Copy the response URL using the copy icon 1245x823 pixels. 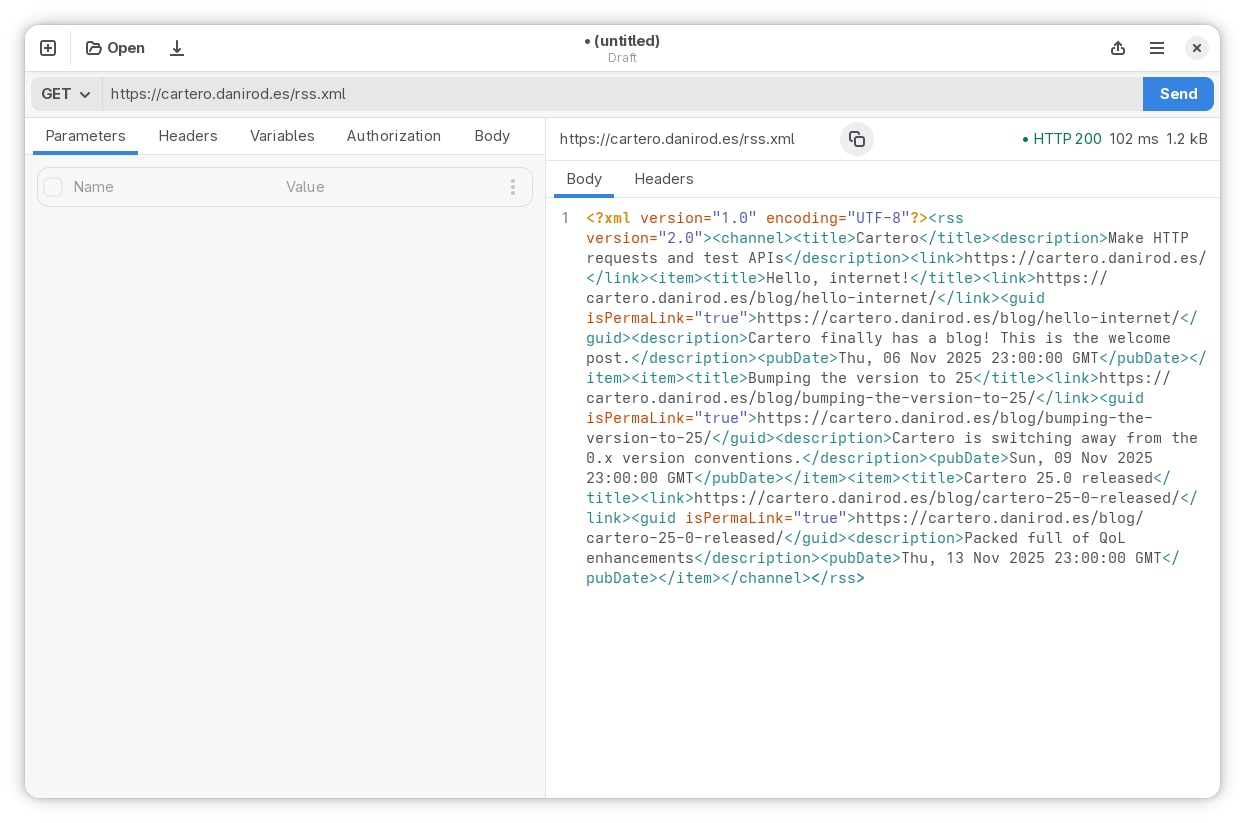tap(857, 139)
